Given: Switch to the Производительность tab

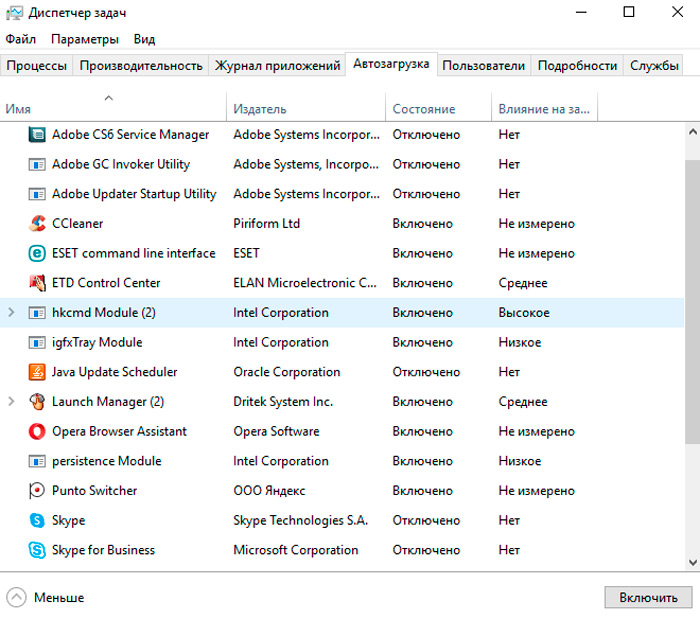Looking at the screenshot, I should pyautogui.click(x=141, y=66).
